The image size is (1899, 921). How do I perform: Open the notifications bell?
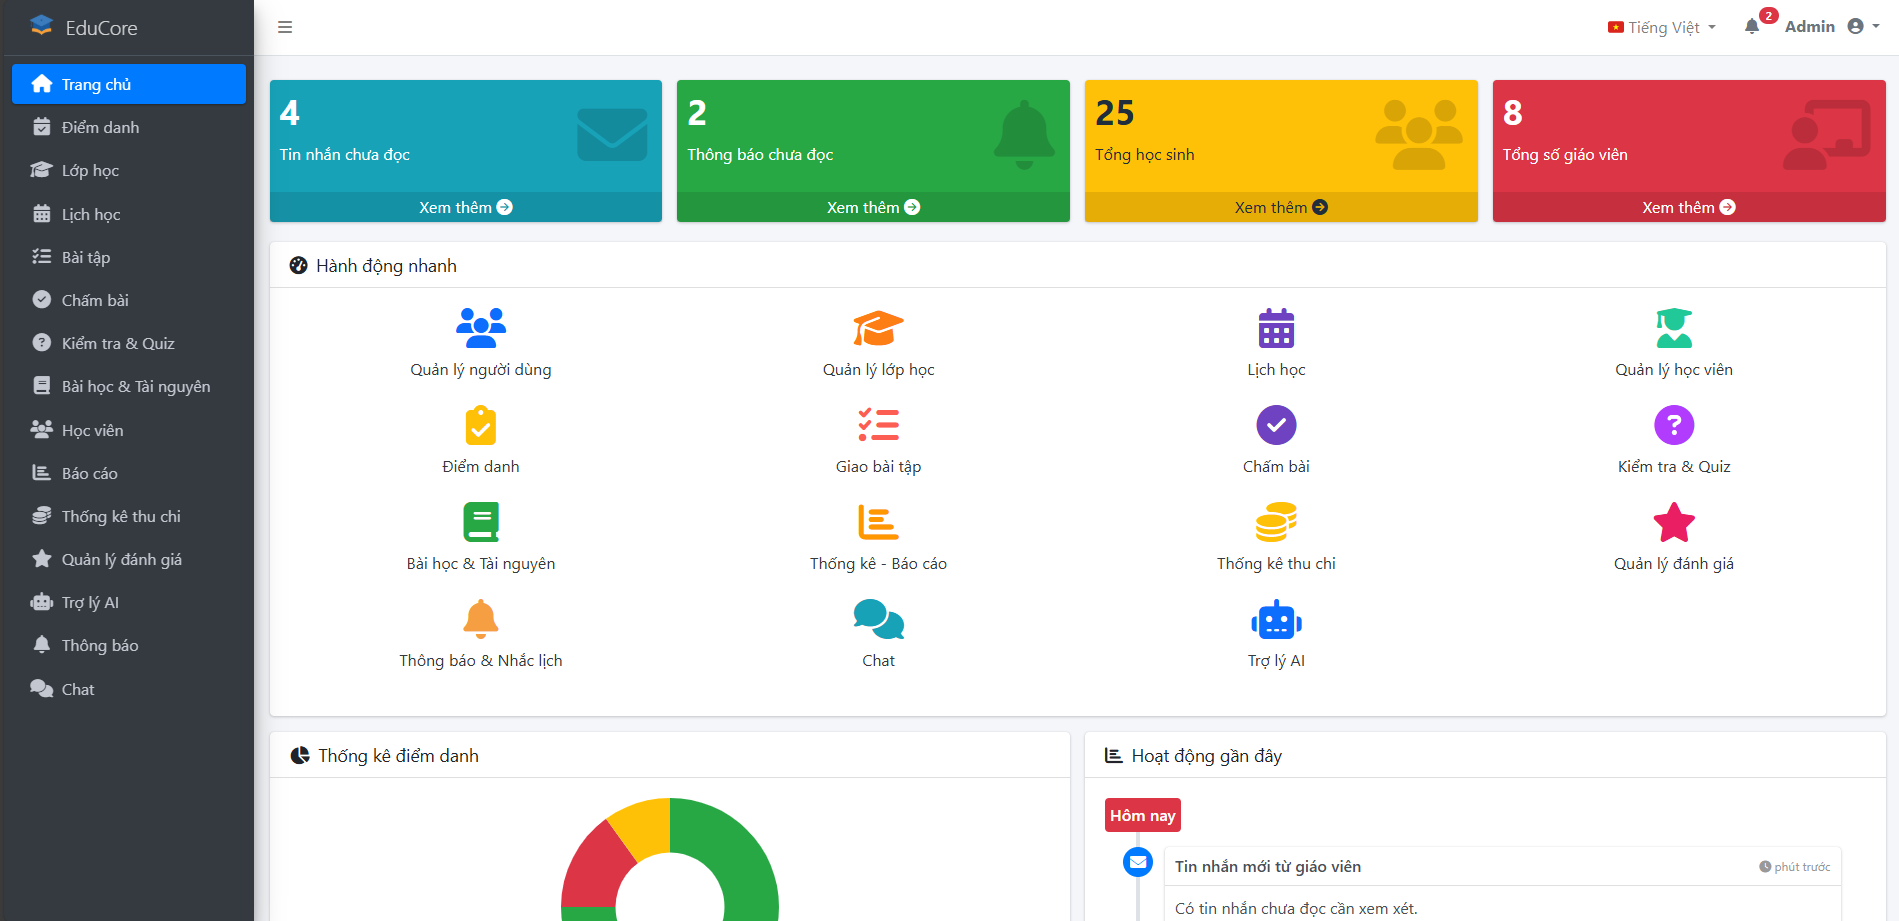coord(1752,27)
